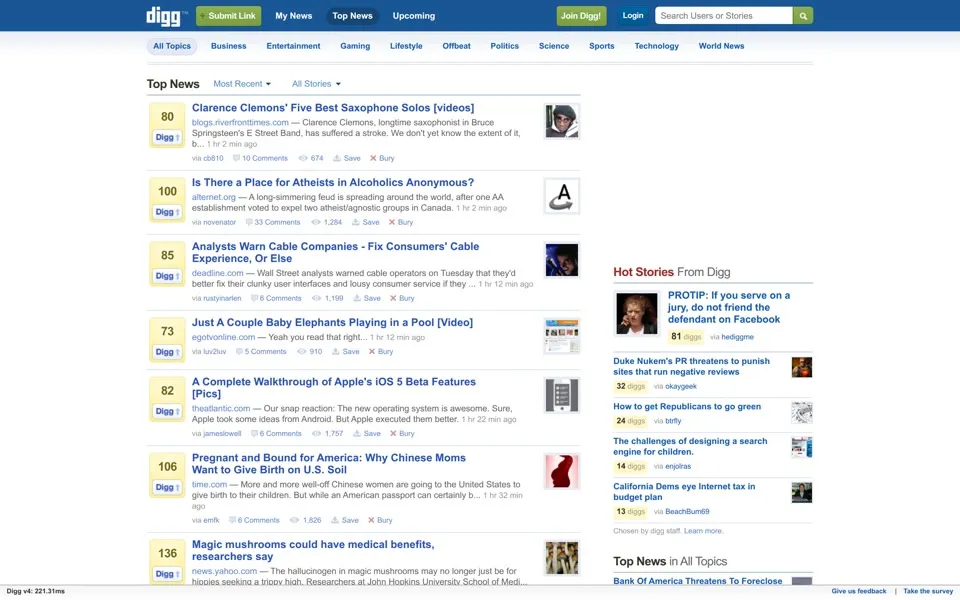Bury the Chinese Moms story
The height and width of the screenshot is (600, 960).
tap(380, 520)
